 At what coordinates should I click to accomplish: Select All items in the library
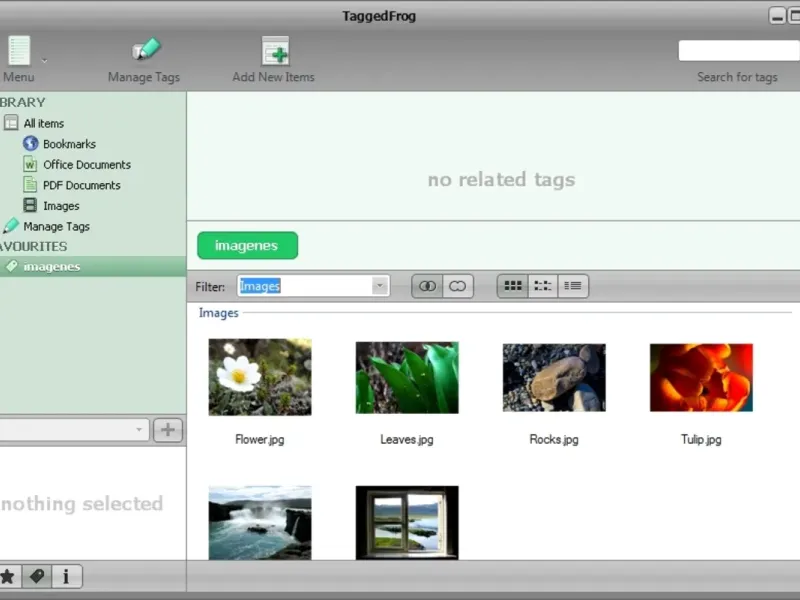44,123
